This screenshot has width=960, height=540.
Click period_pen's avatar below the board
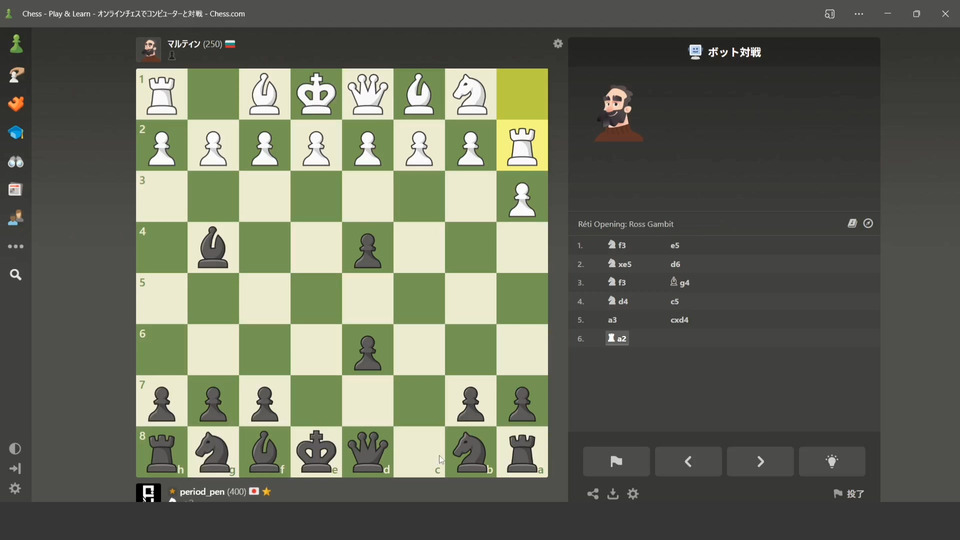click(x=149, y=493)
